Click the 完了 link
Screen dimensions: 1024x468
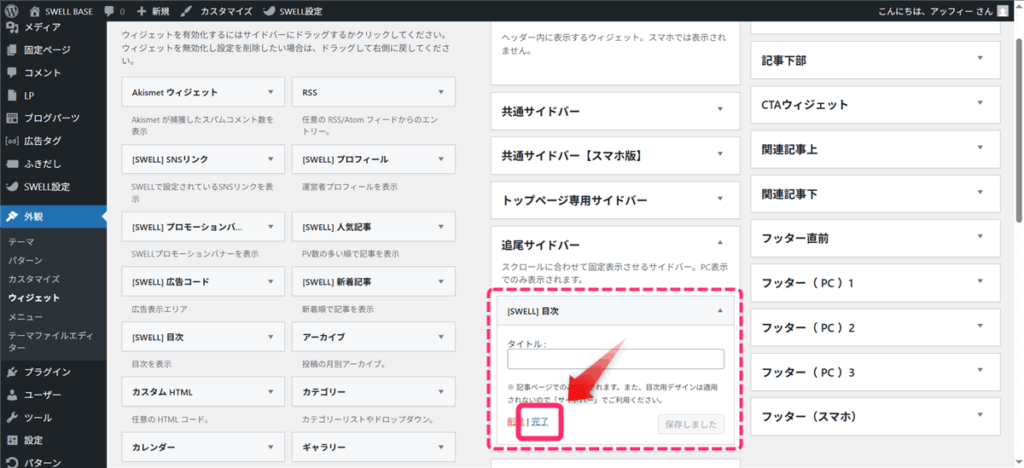(x=539, y=422)
